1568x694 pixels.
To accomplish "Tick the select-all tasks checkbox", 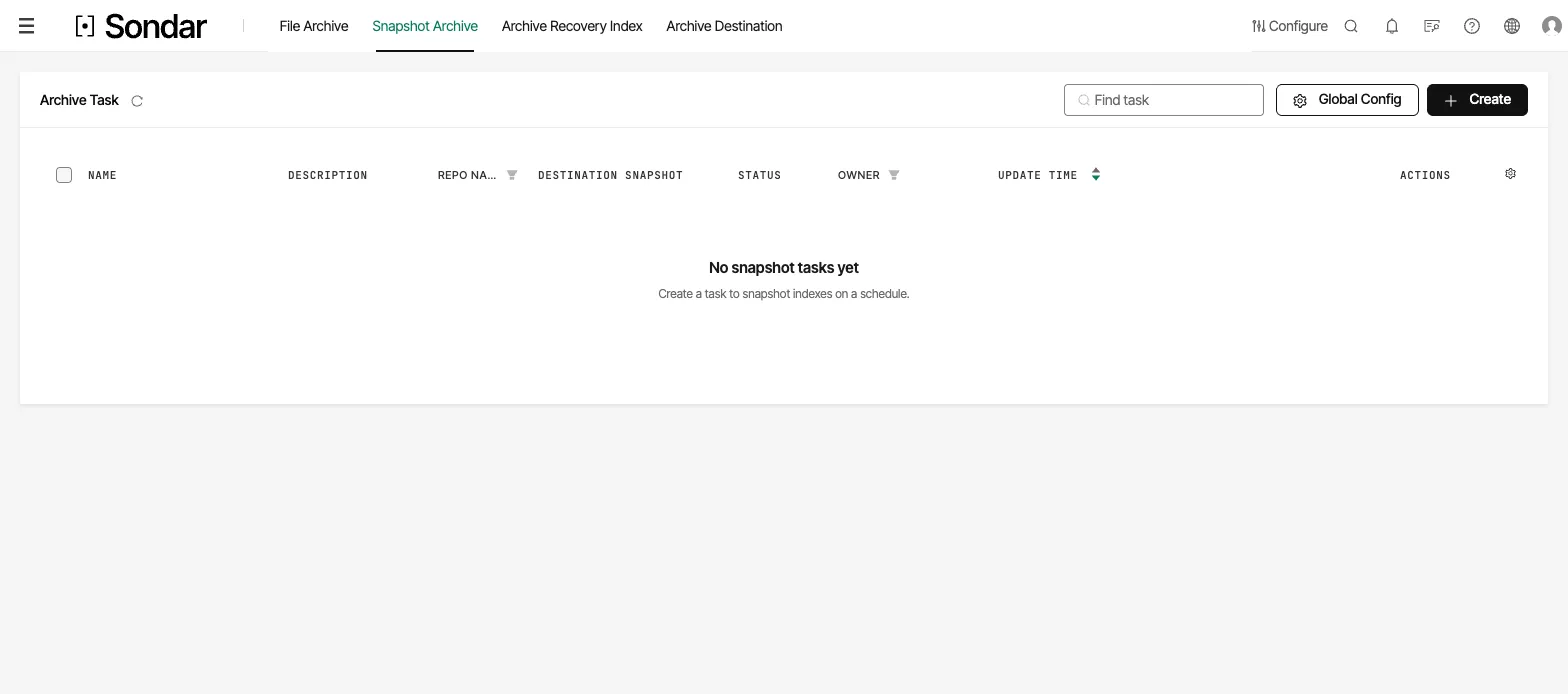I will [64, 175].
